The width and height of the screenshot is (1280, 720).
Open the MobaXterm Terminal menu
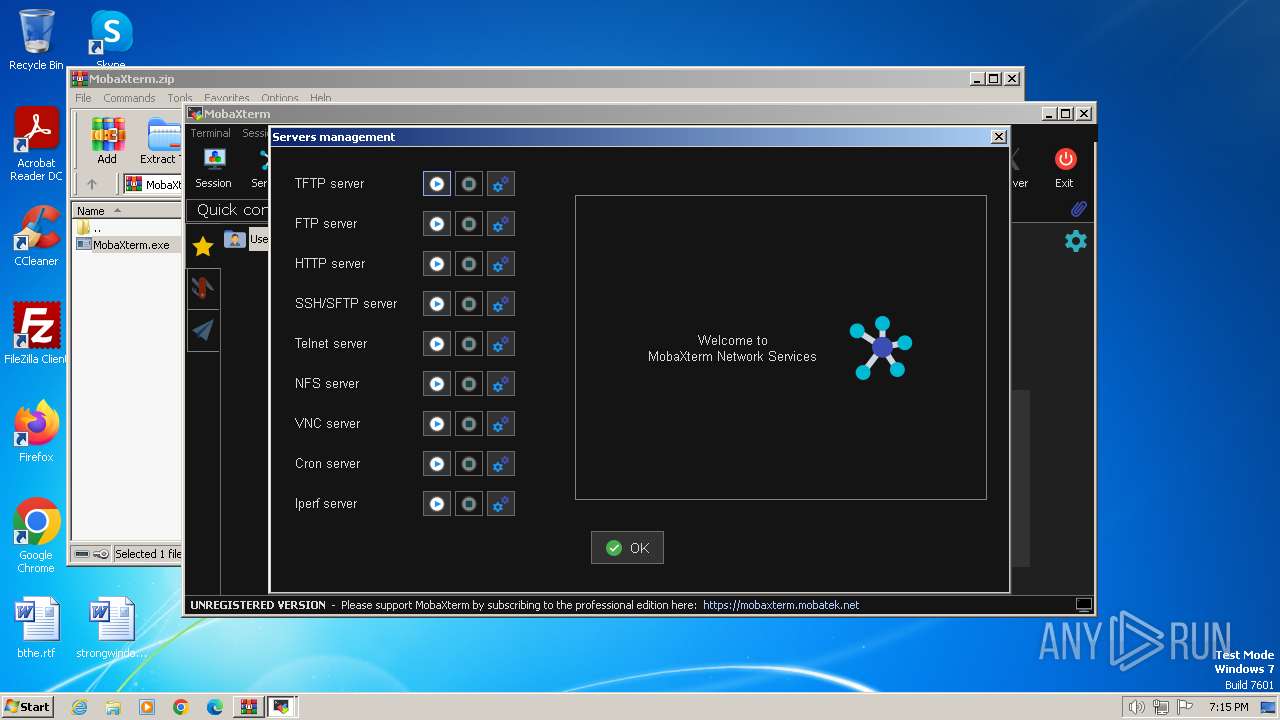pos(210,133)
